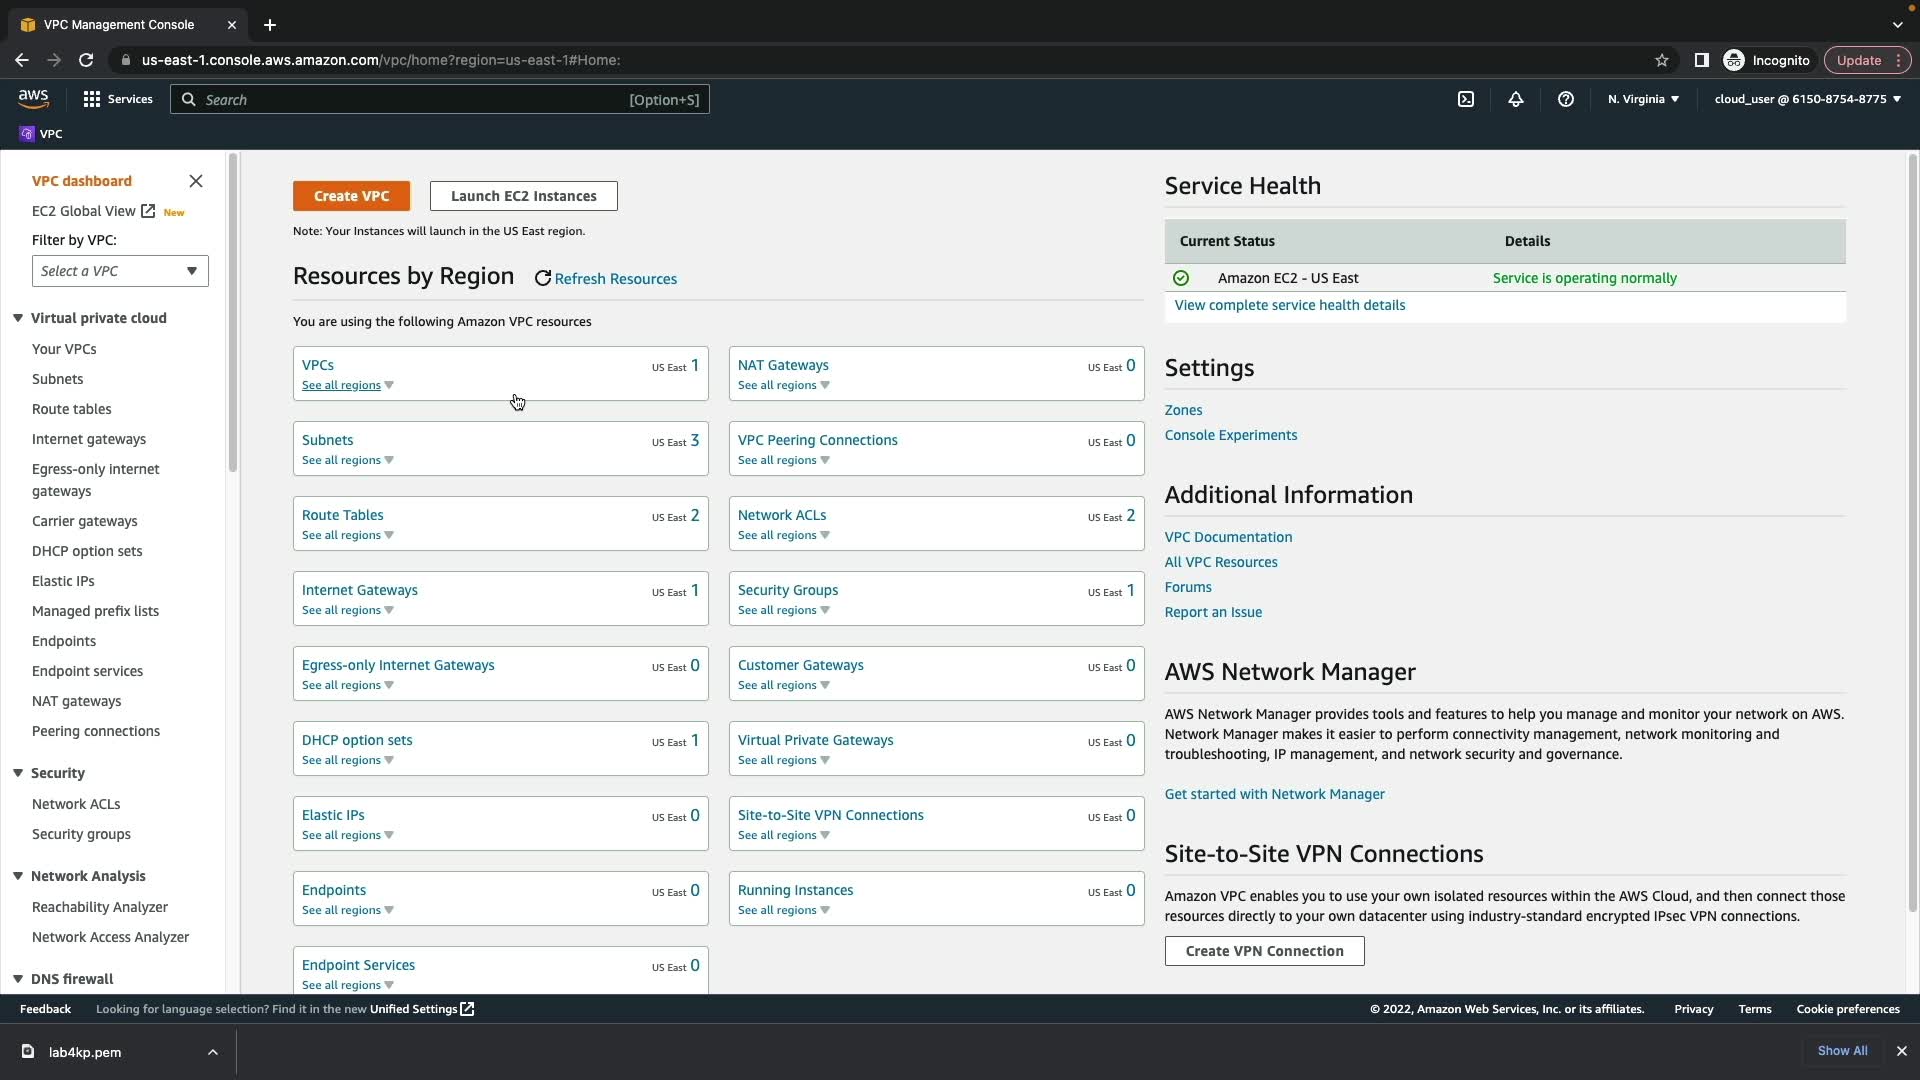The image size is (1920, 1080).
Task: Close the VPC sidebar navigation panel
Action: (x=196, y=181)
